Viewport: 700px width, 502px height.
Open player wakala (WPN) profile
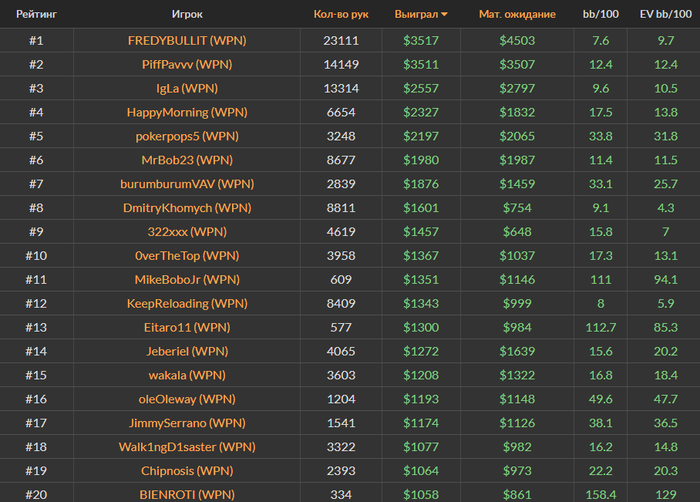(x=187, y=376)
